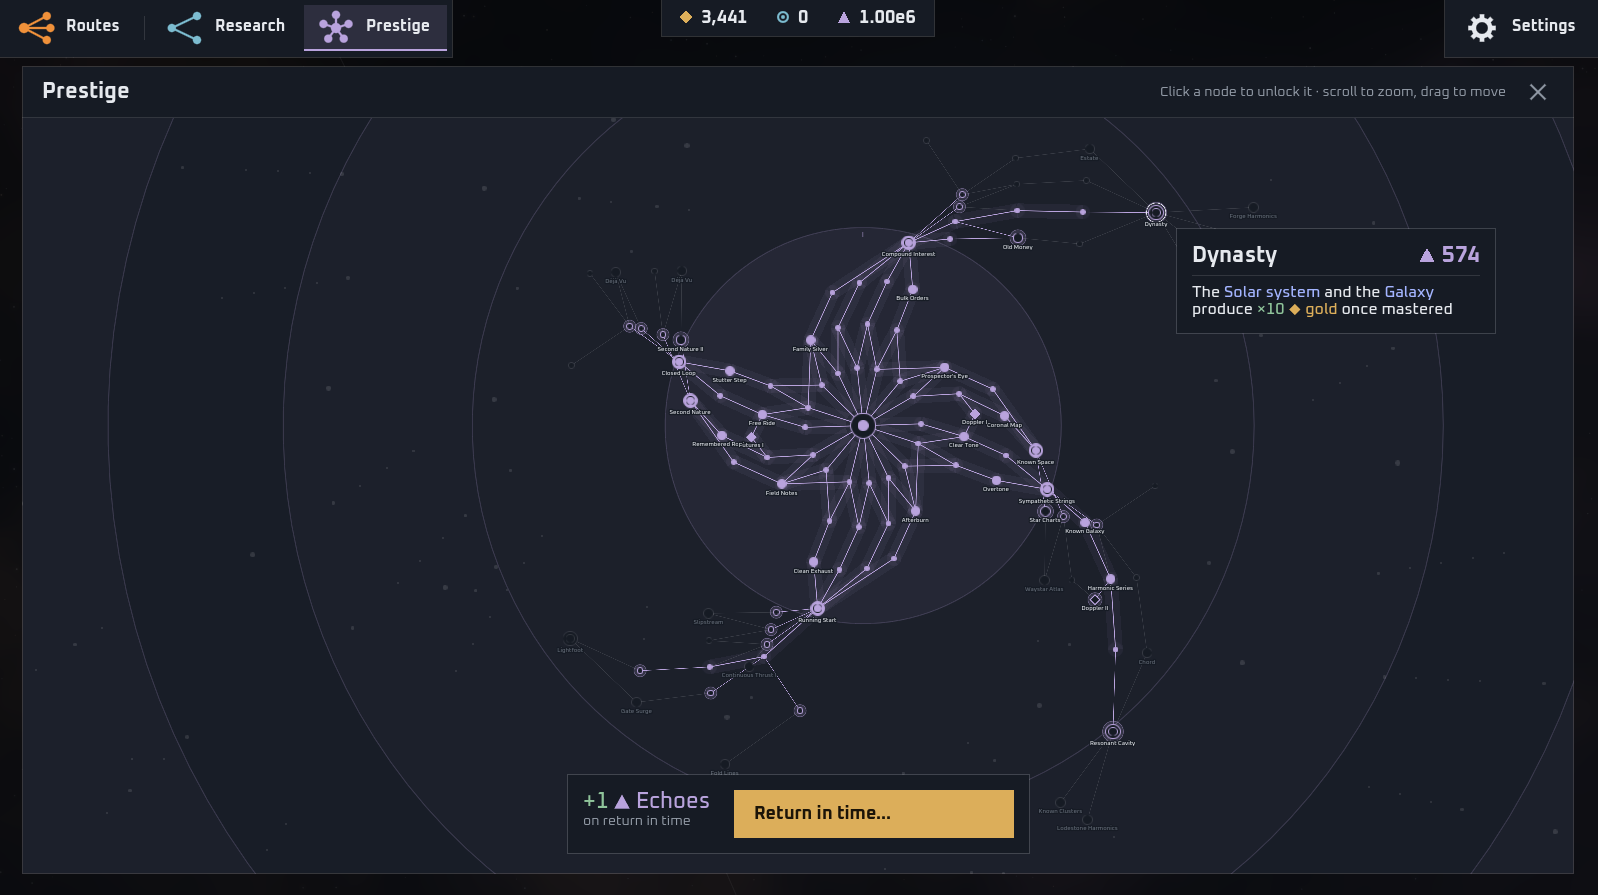Select the Clear Tone node
Image resolution: width=1598 pixels, height=895 pixels.
964,436
